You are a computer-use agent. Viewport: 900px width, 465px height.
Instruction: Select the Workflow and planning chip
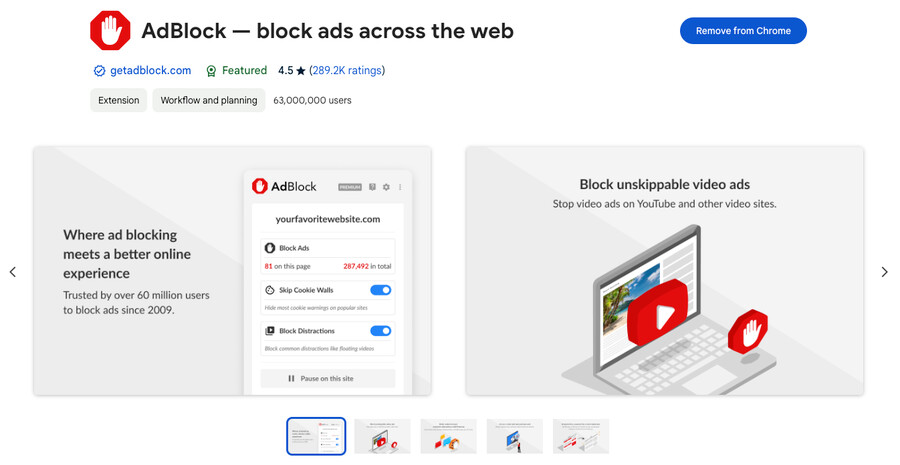click(209, 100)
